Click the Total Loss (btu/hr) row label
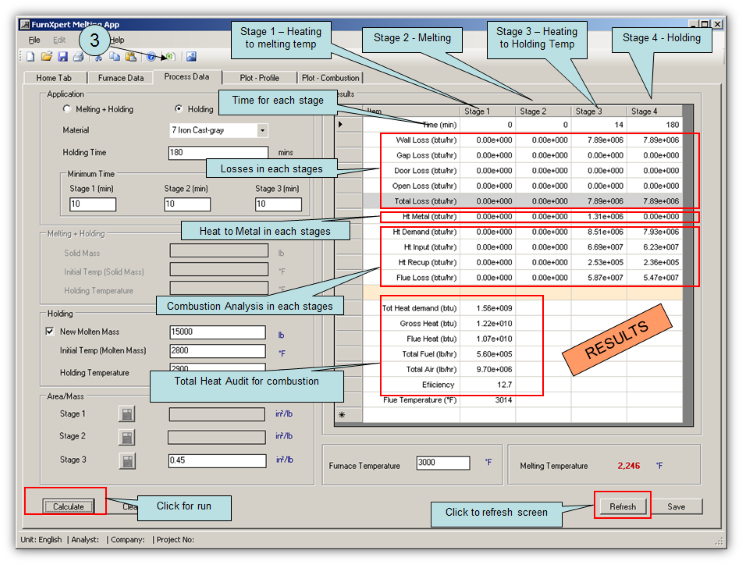The height and width of the screenshot is (565, 743). coord(426,201)
